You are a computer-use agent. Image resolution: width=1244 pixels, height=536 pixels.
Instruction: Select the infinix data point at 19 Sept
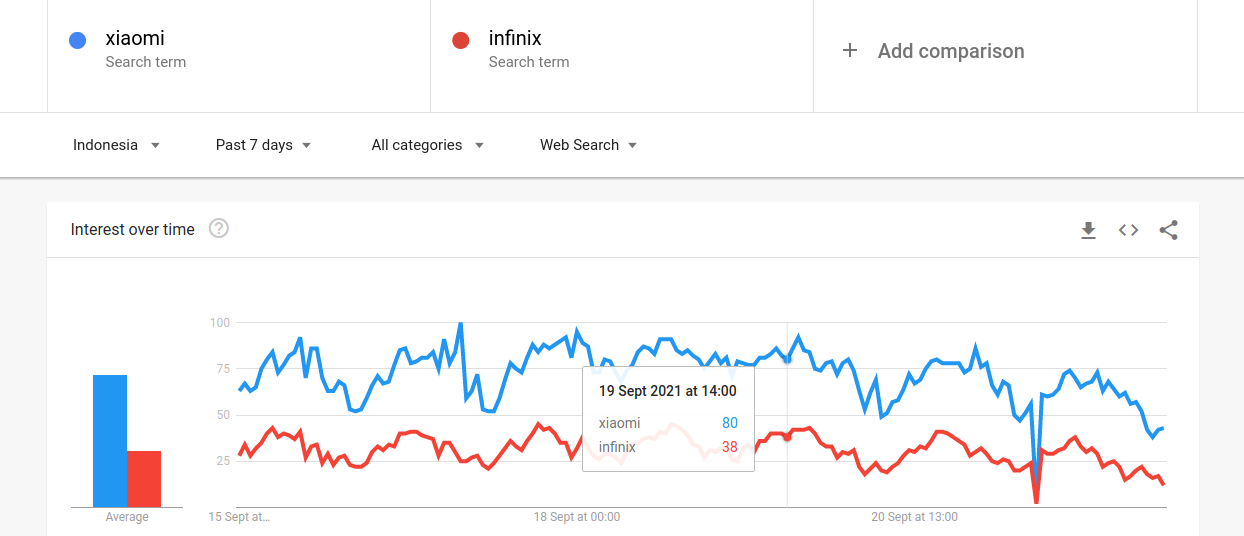pos(787,437)
